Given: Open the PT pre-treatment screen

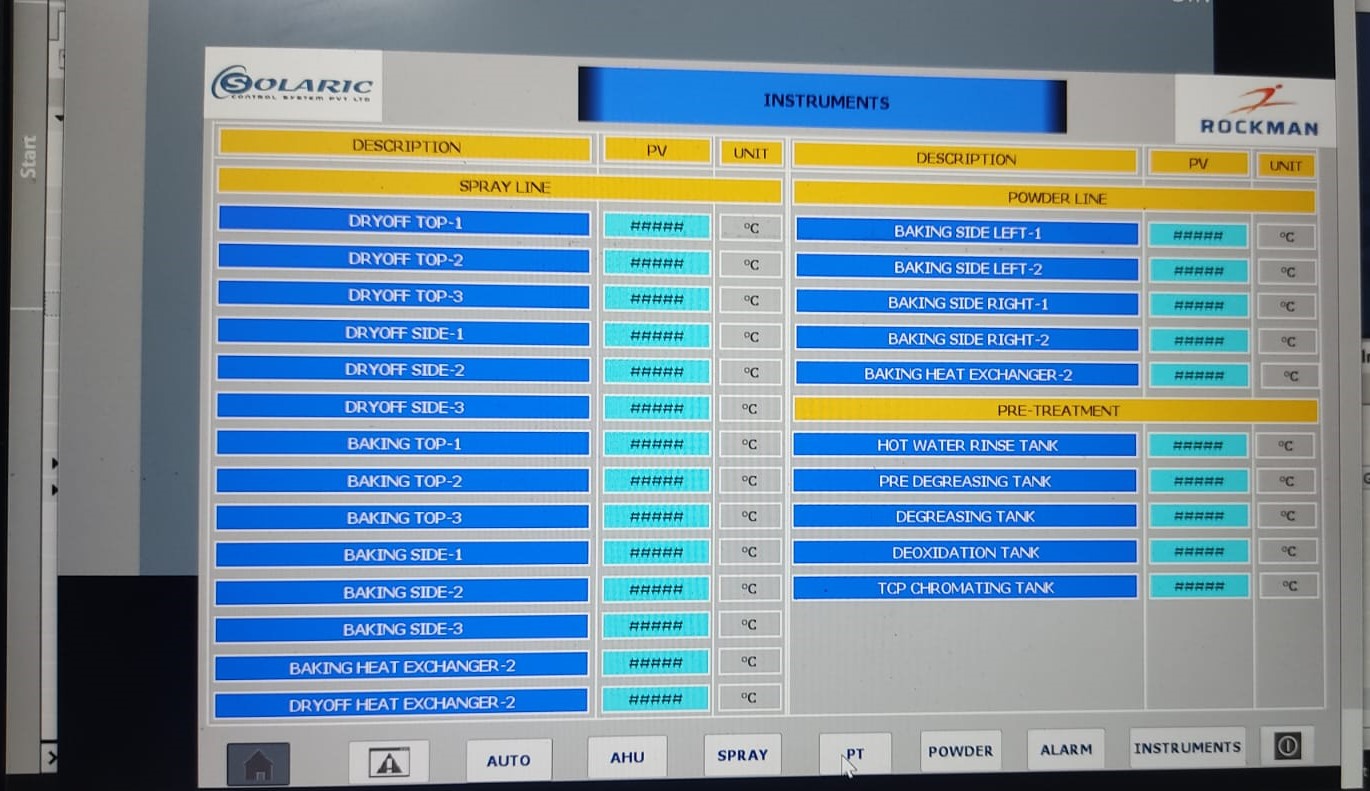Looking at the screenshot, I should point(855,754).
